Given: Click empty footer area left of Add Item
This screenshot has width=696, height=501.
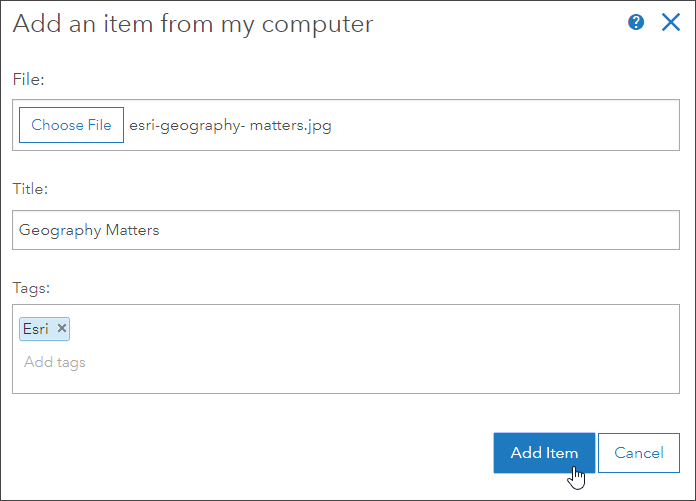Looking at the screenshot, I should [x=250, y=453].
